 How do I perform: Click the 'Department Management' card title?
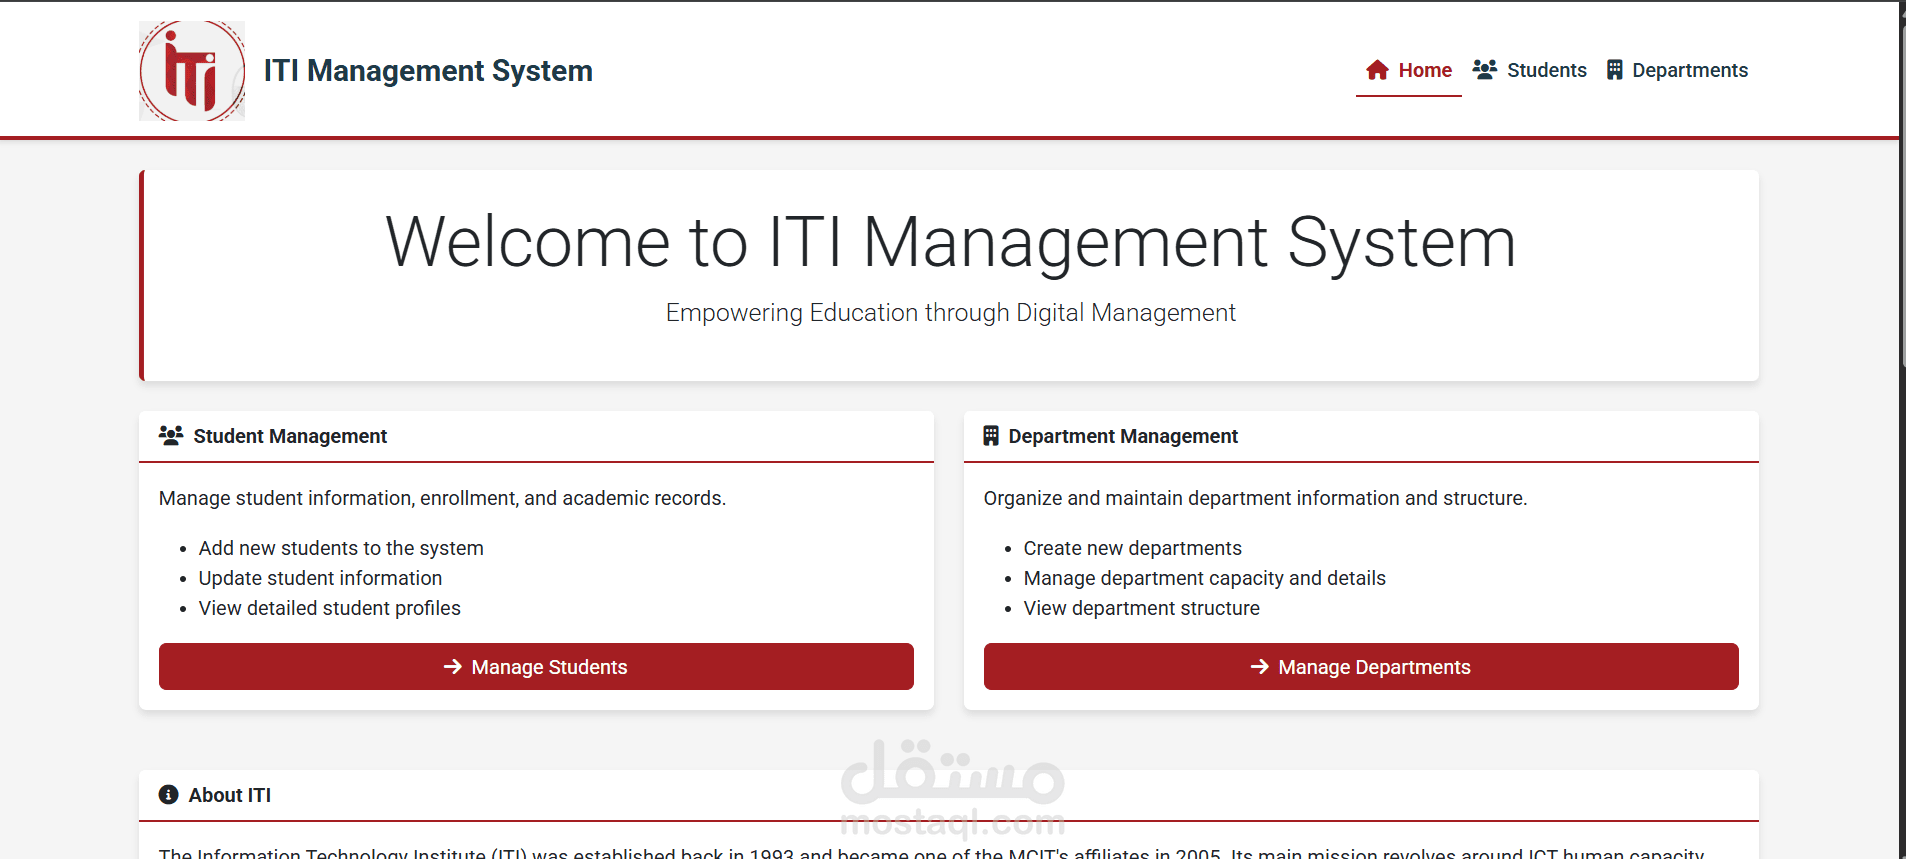[1123, 436]
